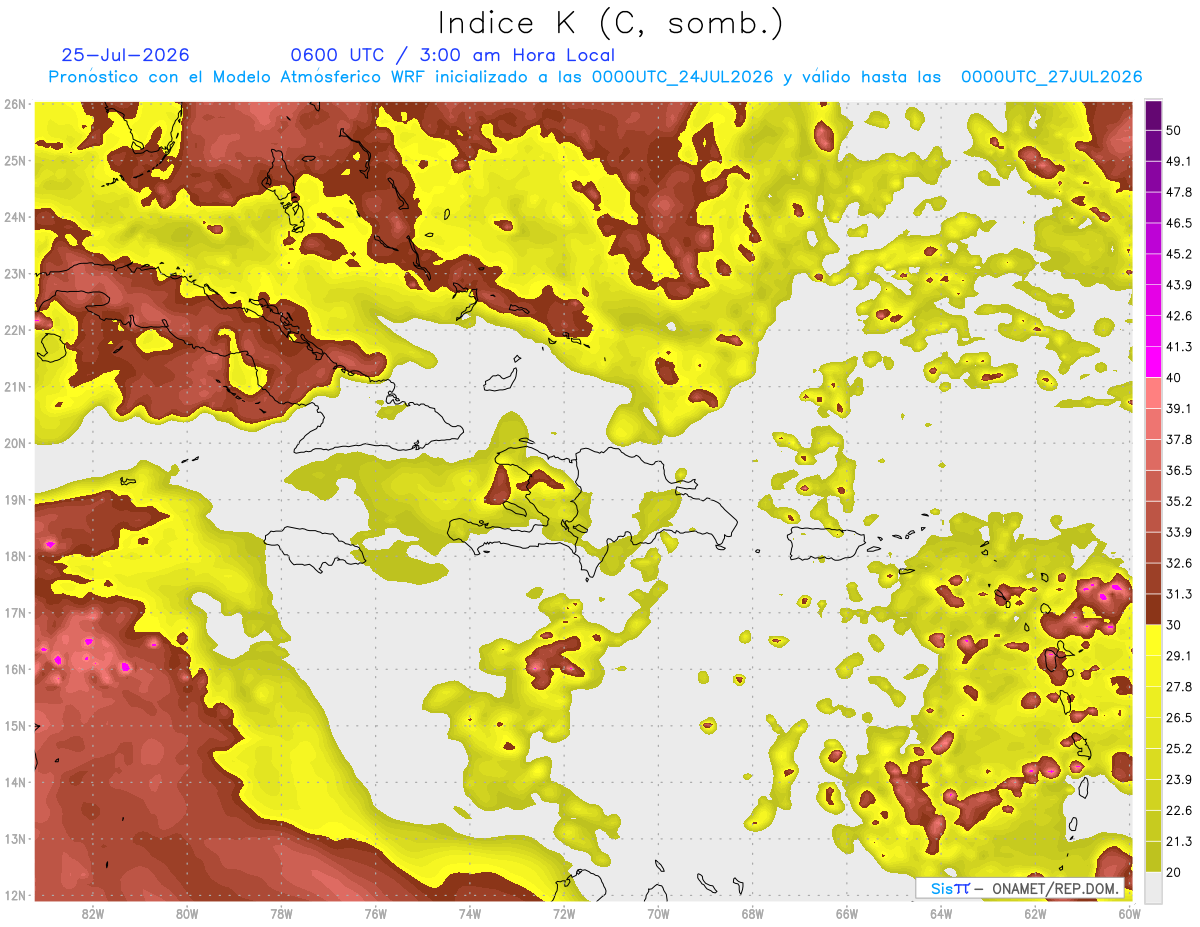Viewport: 1200px width, 927px height.
Task: Select the '20' color scale value
Action: tap(1175, 872)
